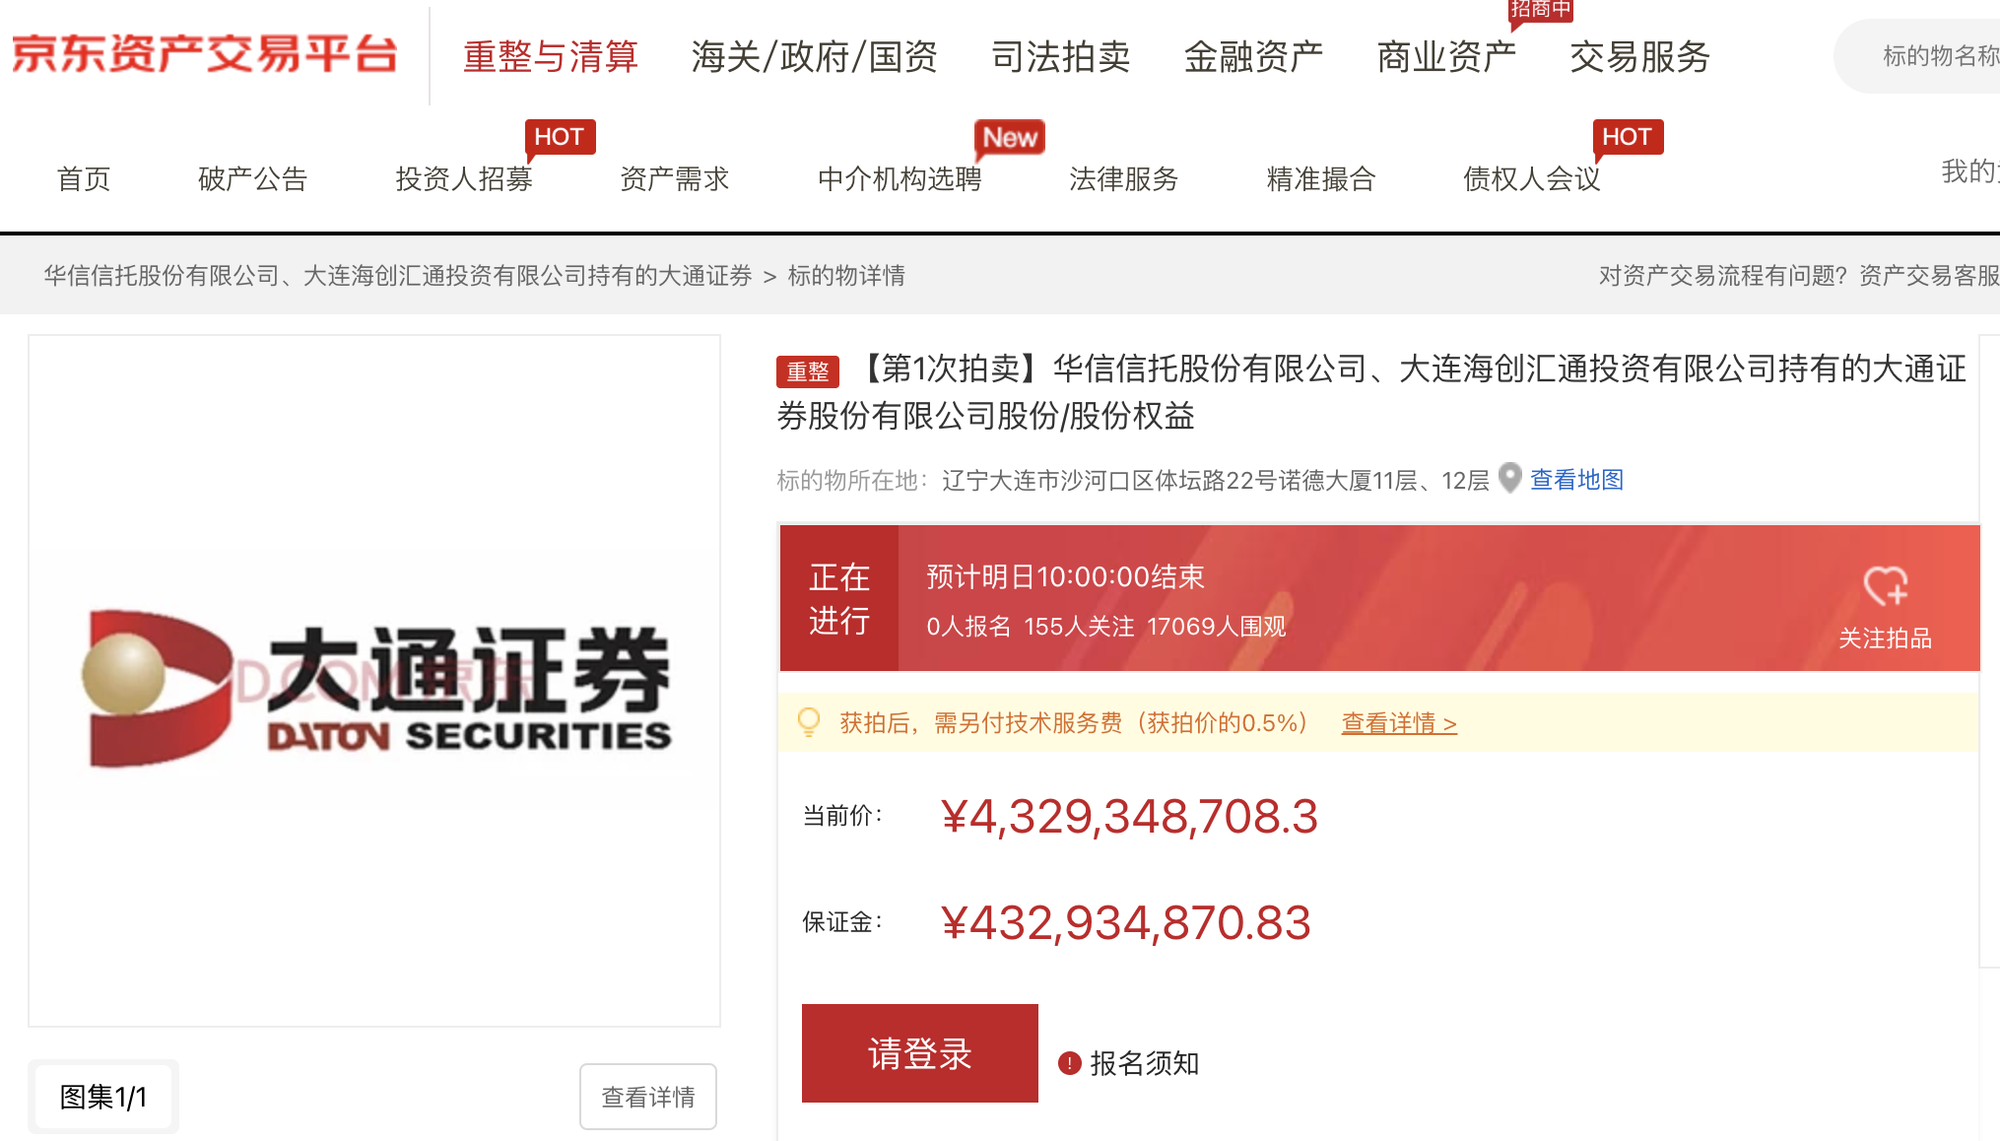Click the 请登录 login button
Image resolution: width=2000 pixels, height=1141 pixels.
pos(920,1053)
